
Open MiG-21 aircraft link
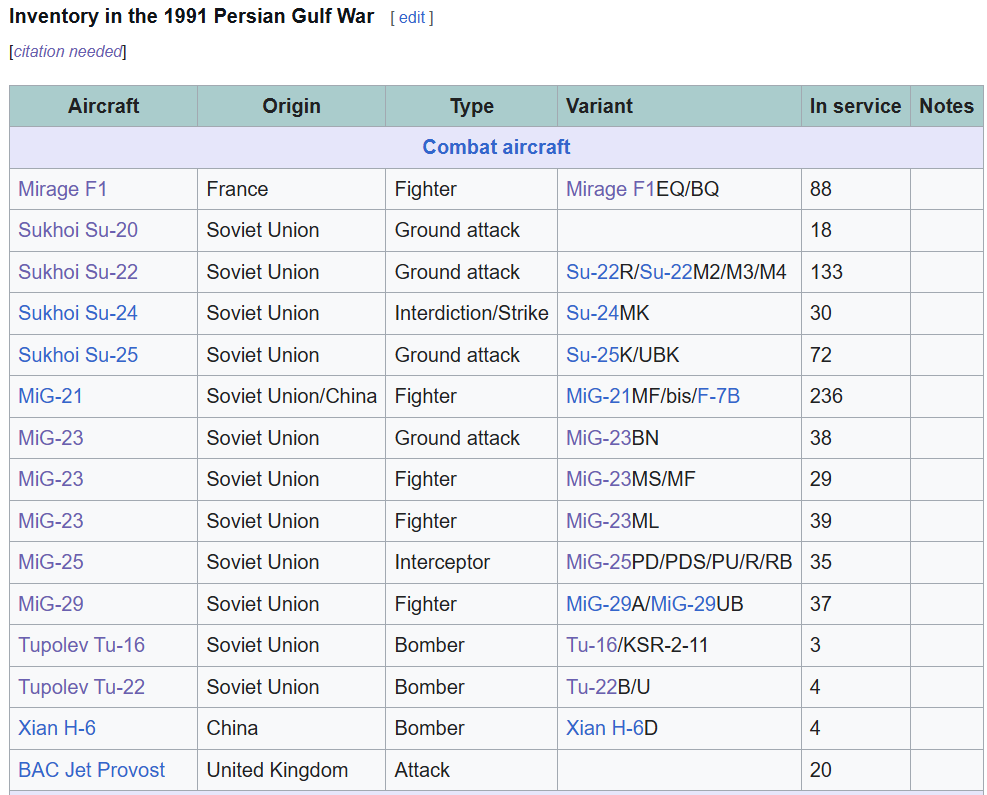[50, 396]
